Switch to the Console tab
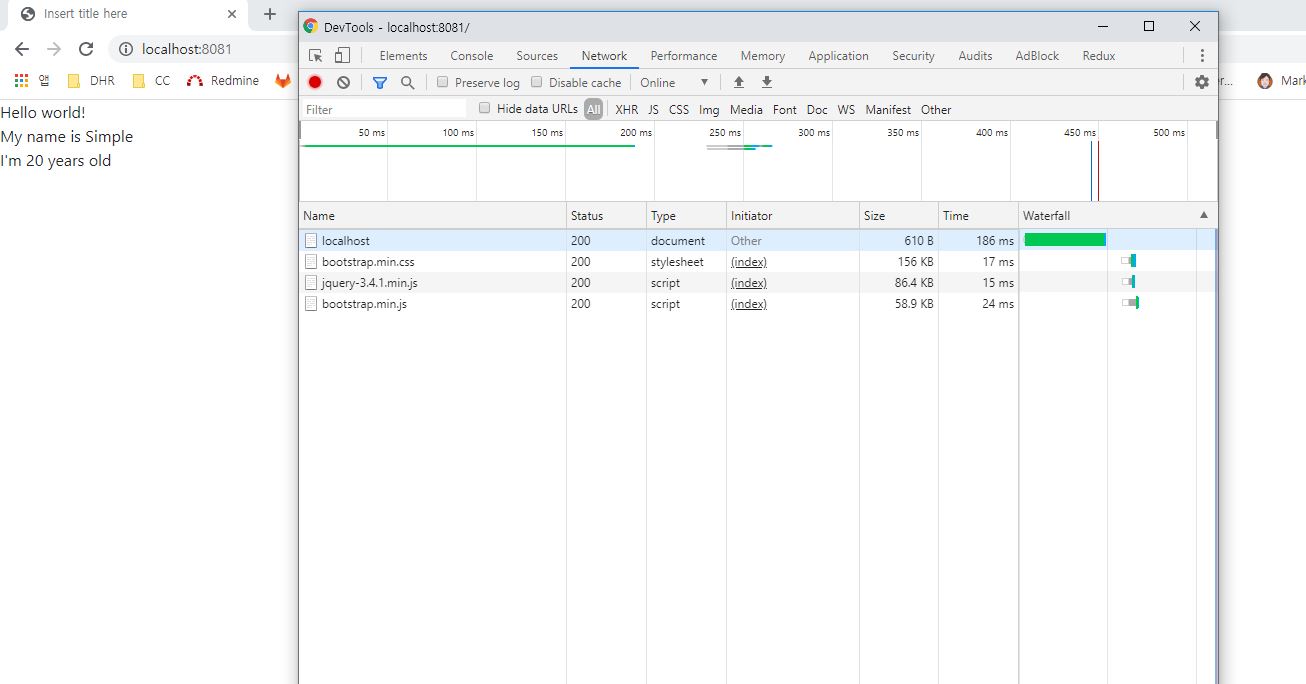 coord(471,56)
